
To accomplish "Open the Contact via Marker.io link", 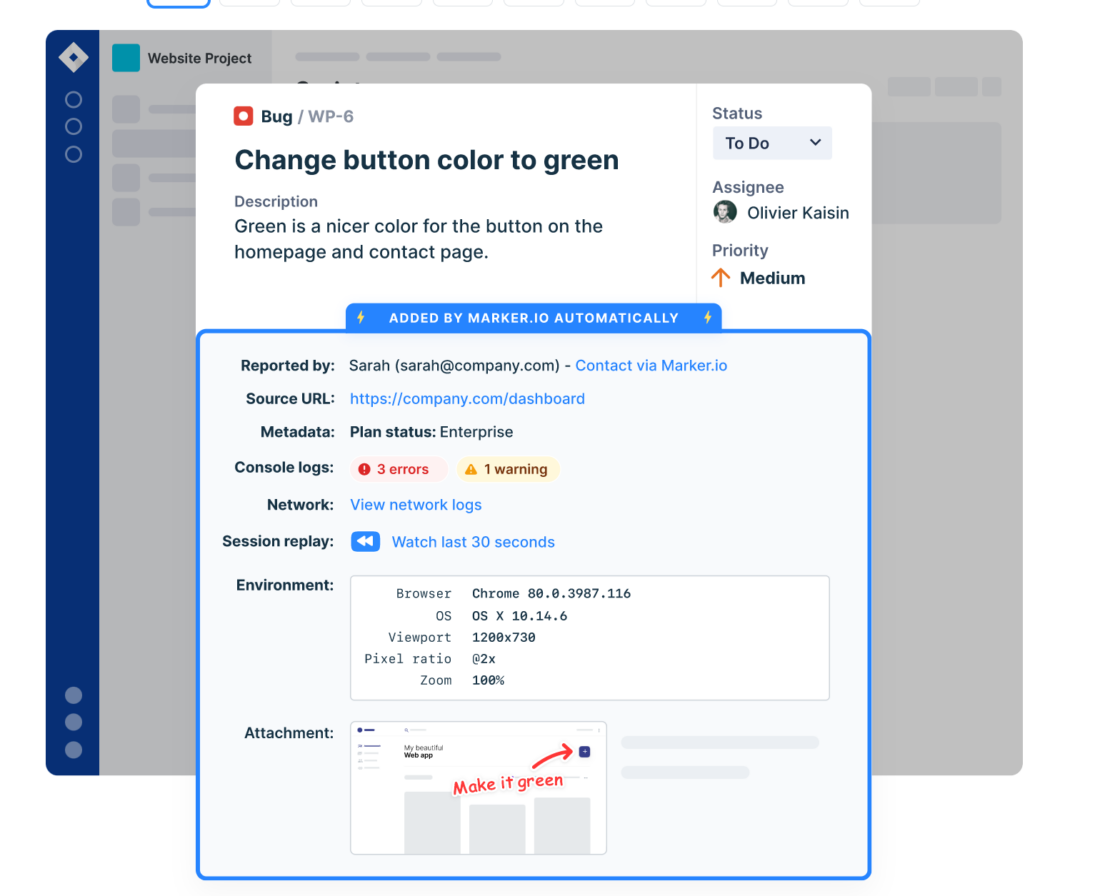I will tap(651, 366).
